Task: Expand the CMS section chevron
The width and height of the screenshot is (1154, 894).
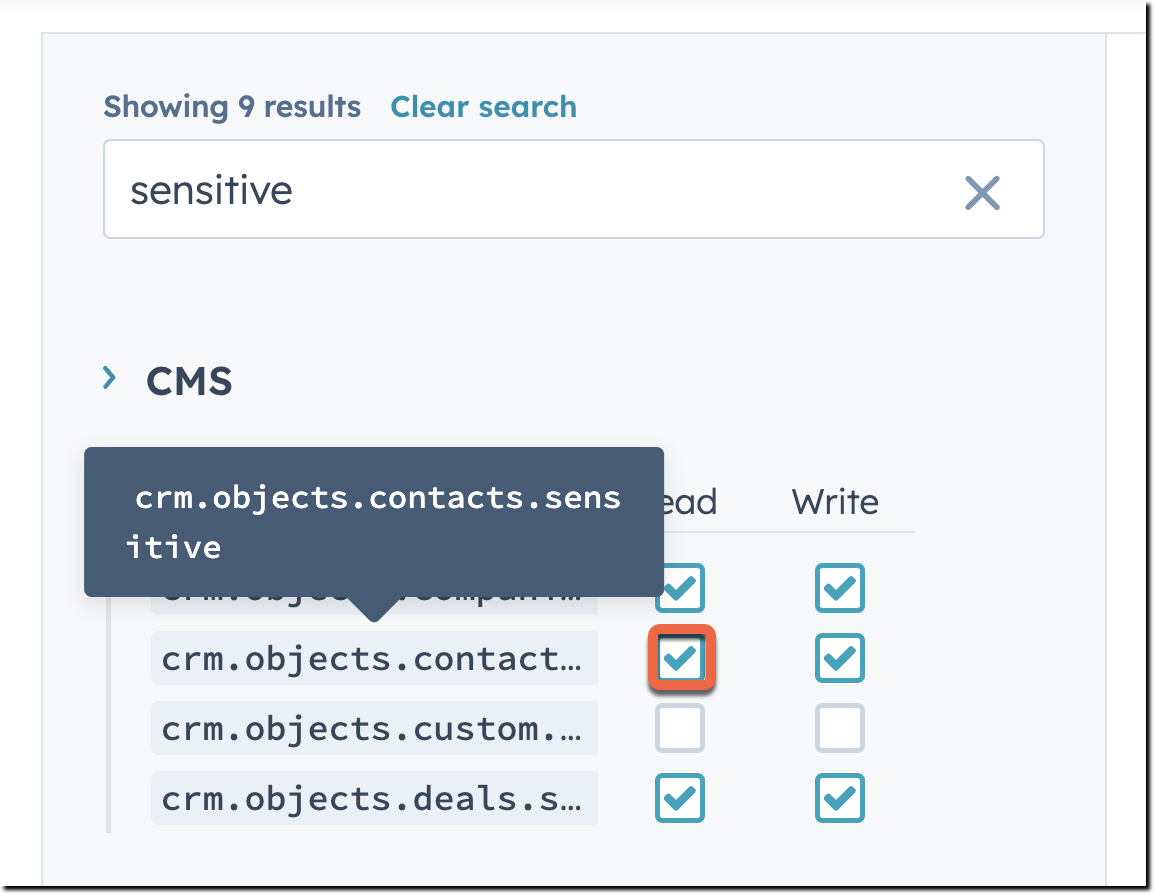Action: 110,378
